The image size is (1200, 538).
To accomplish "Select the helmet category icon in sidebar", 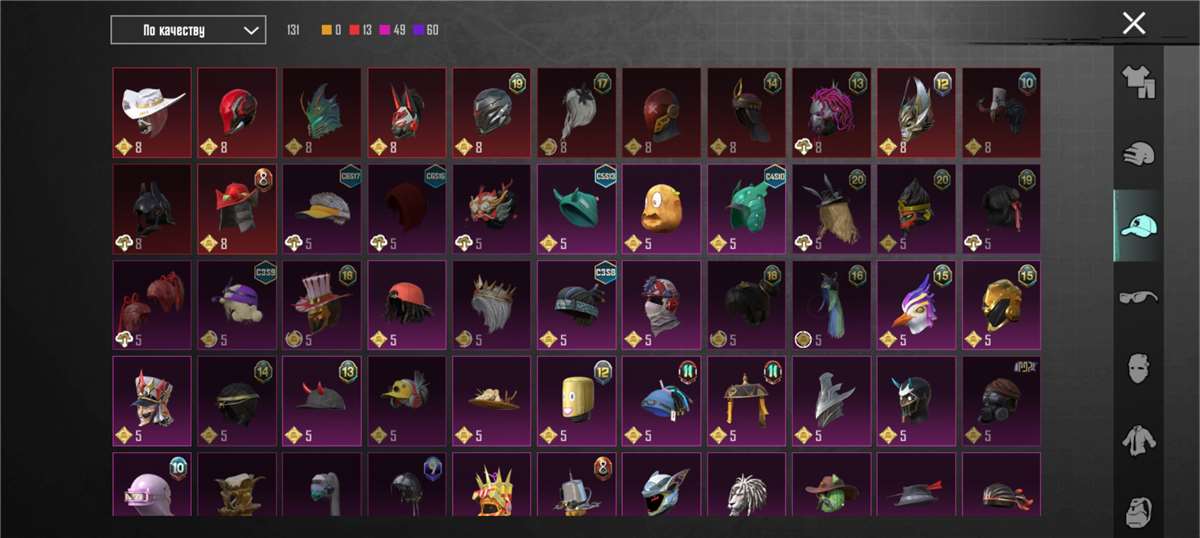I will click(x=1138, y=154).
